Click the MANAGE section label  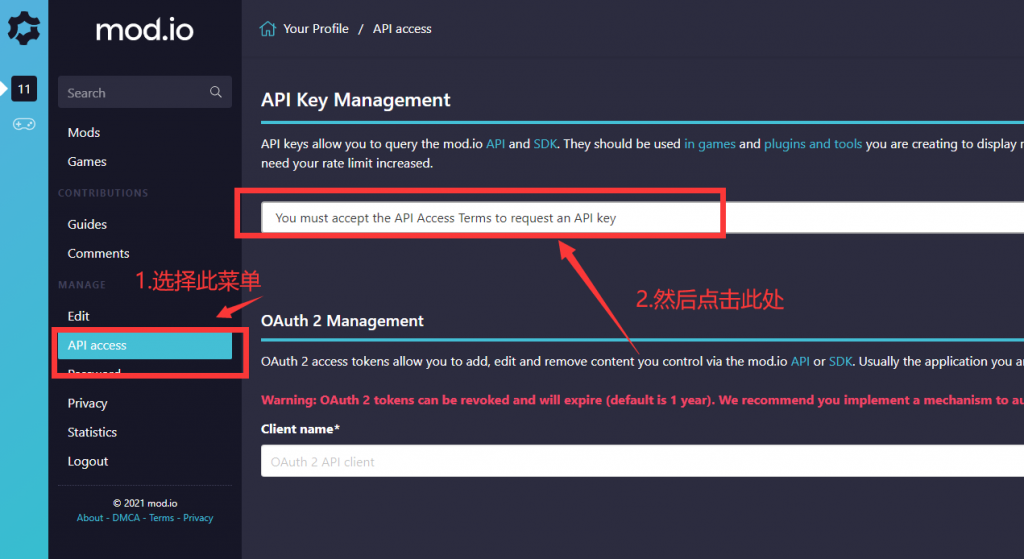pyautogui.click(x=82, y=285)
